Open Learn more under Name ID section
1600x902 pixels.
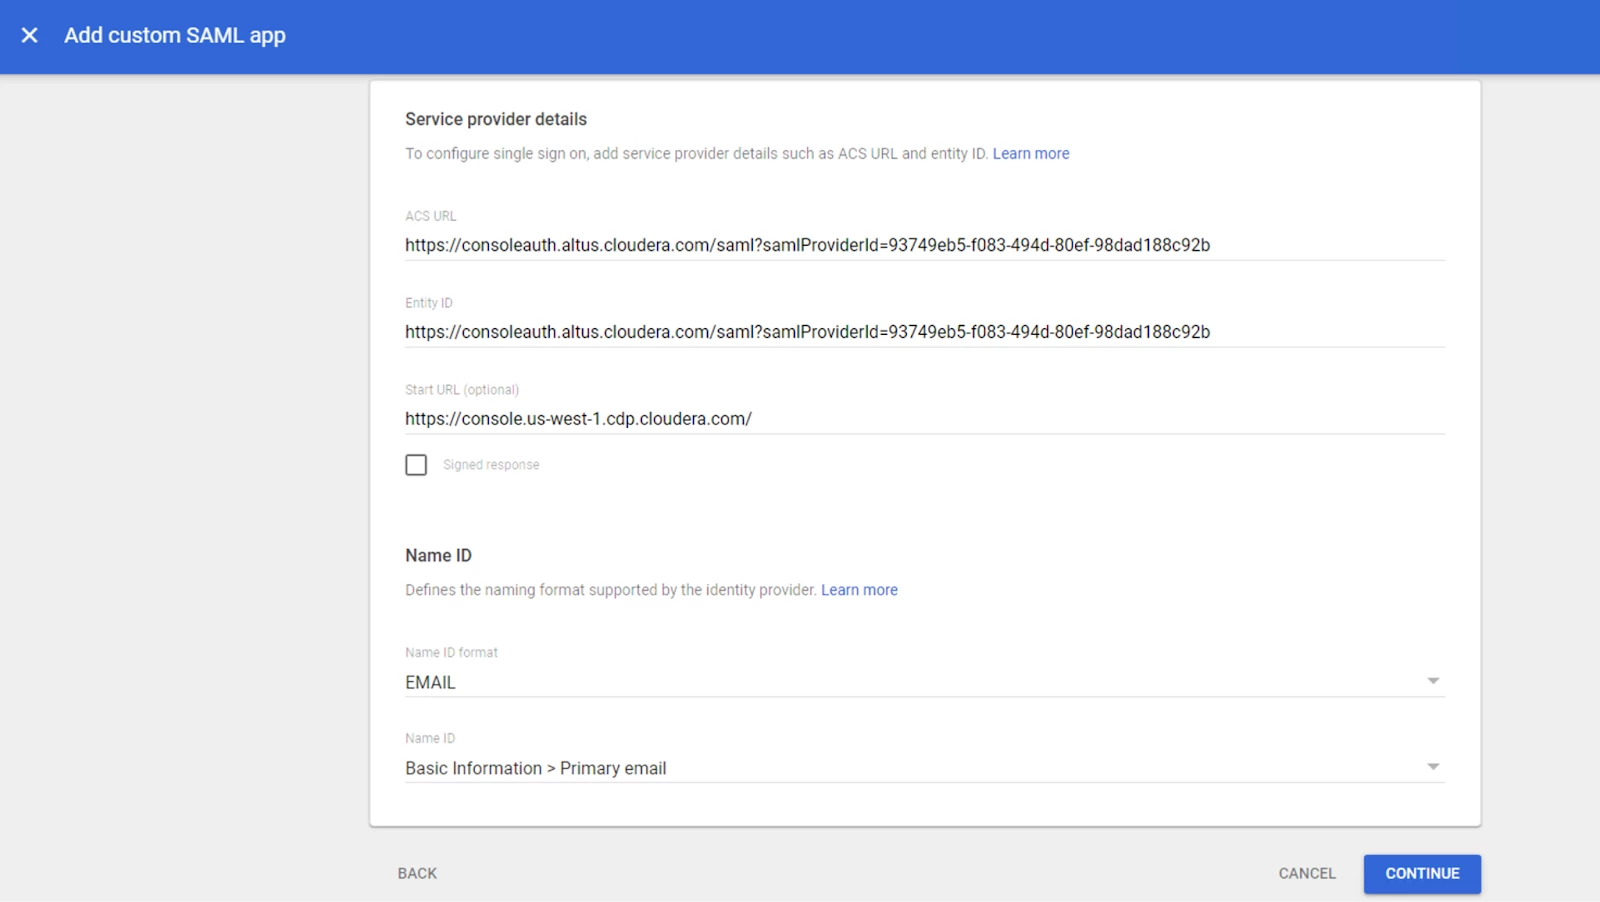(x=859, y=590)
